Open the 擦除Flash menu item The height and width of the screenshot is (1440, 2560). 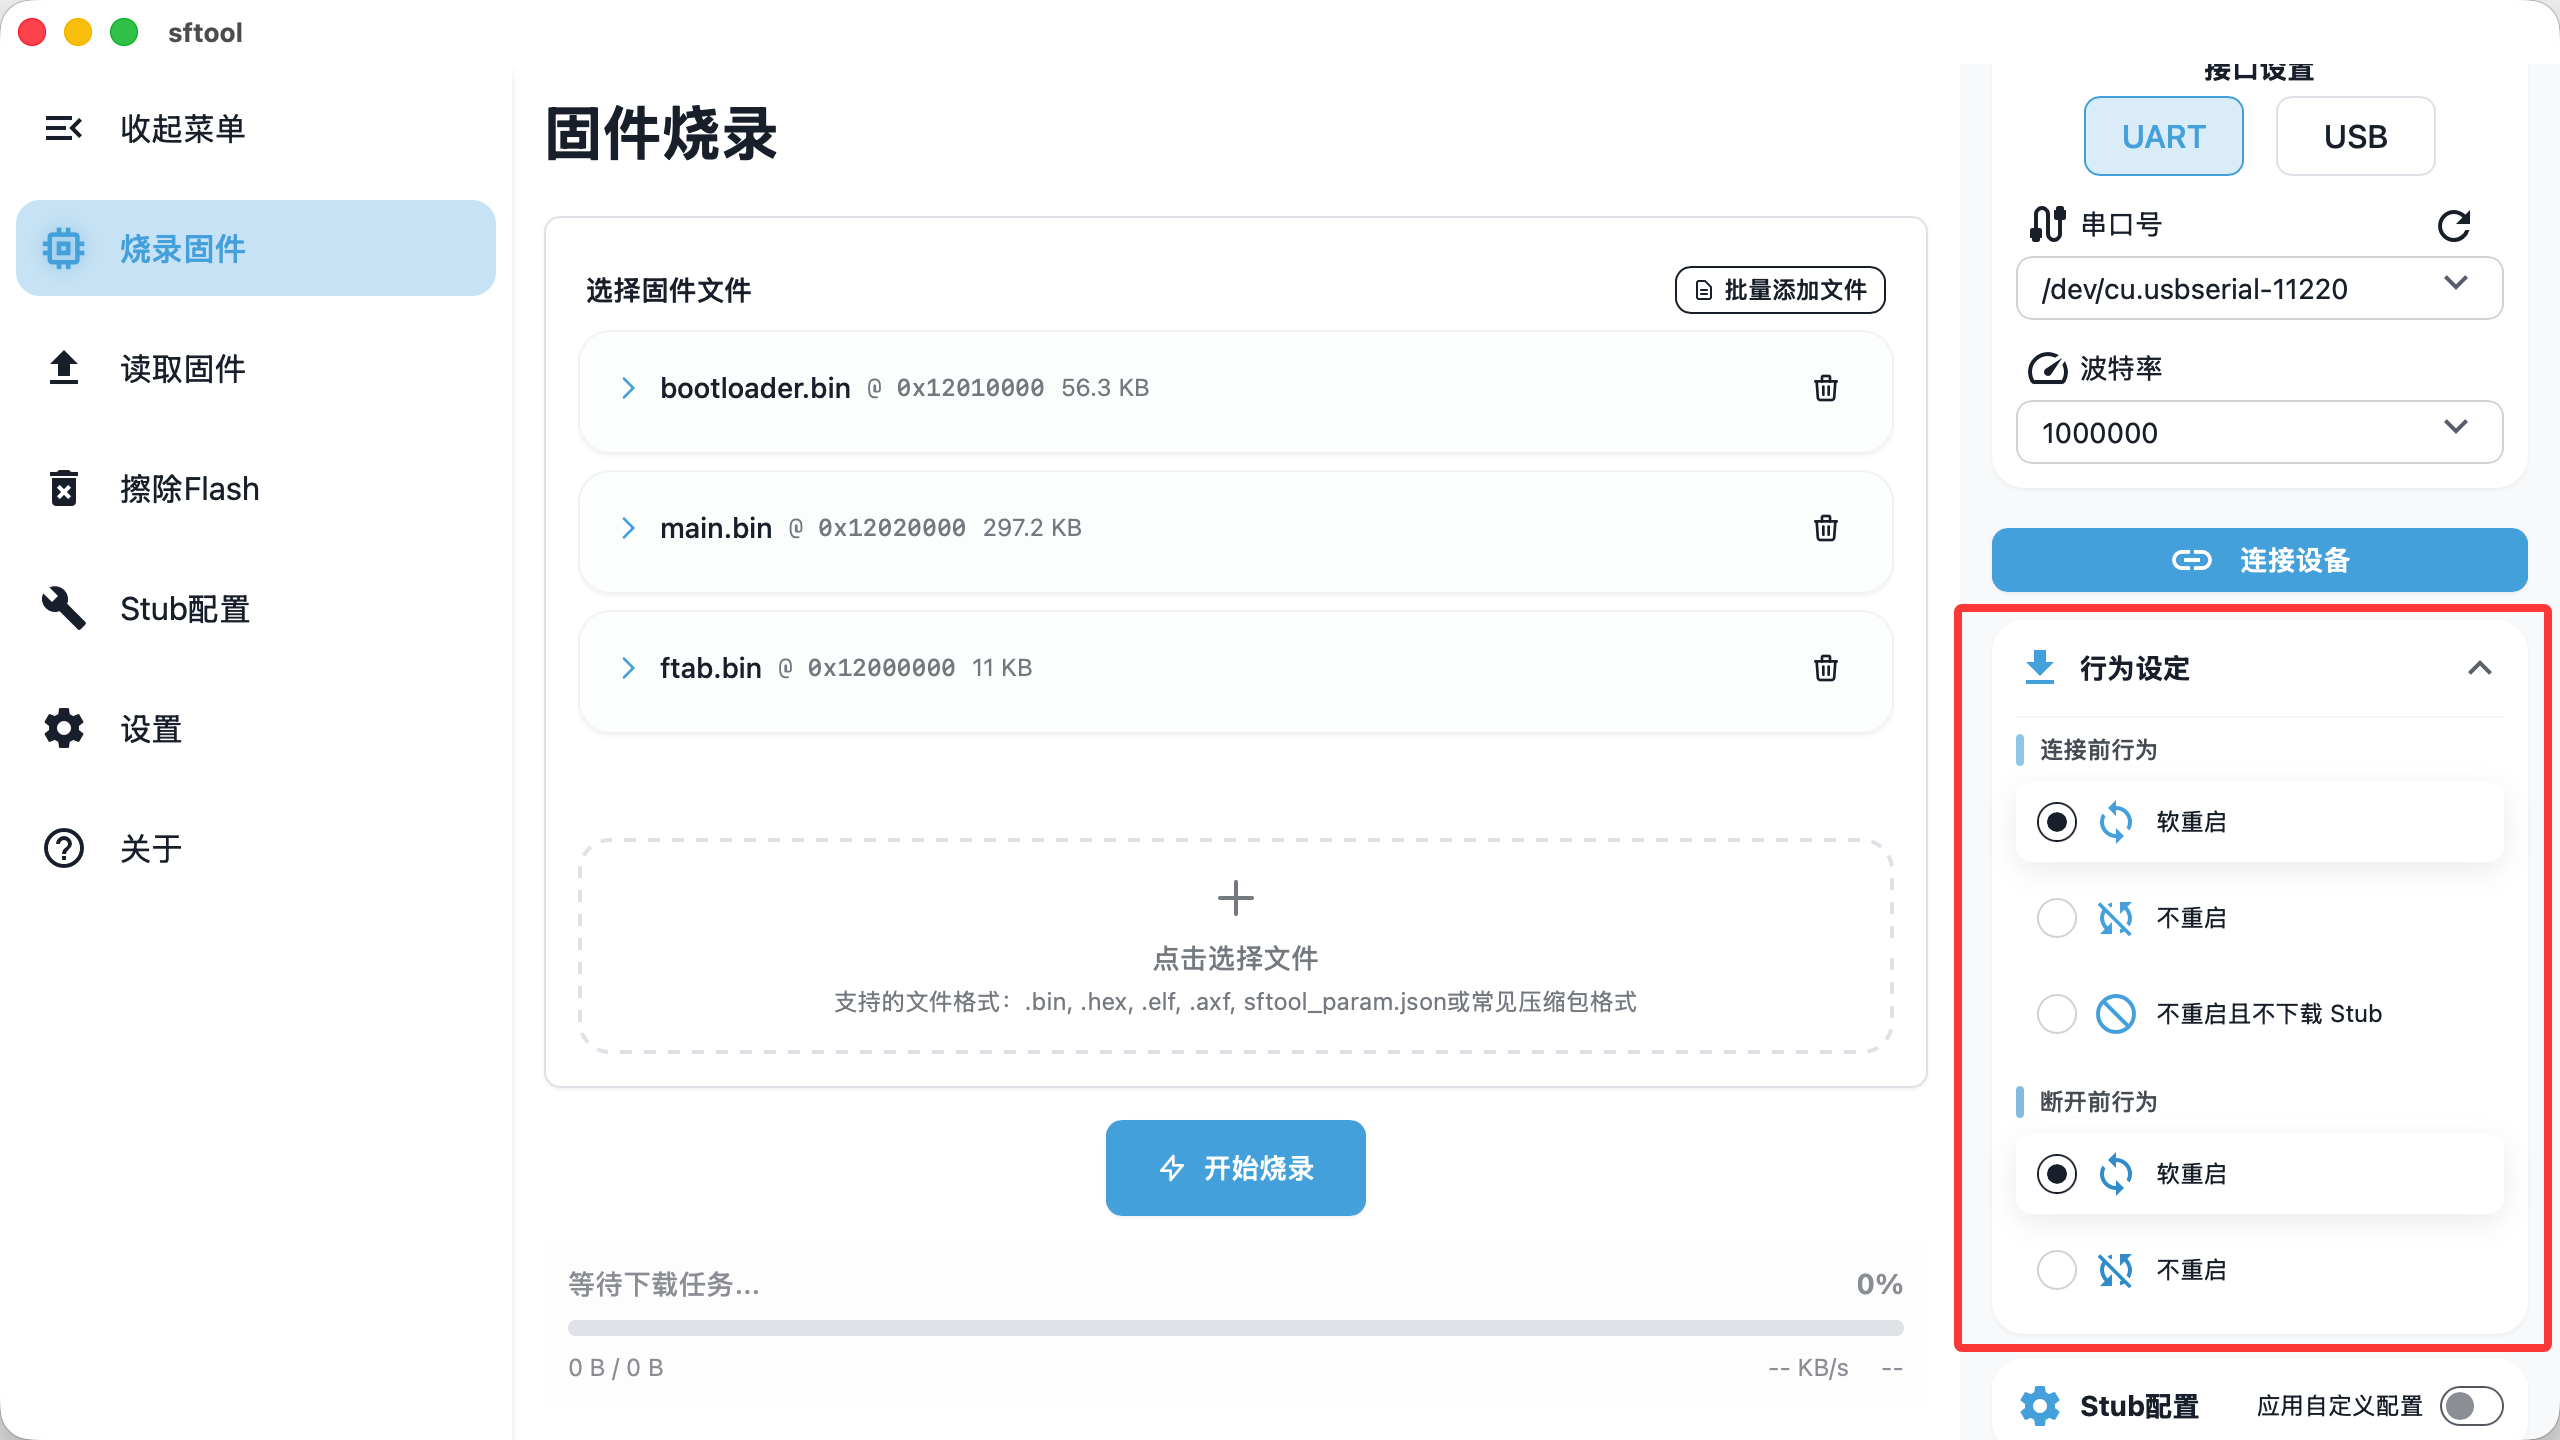[188, 489]
